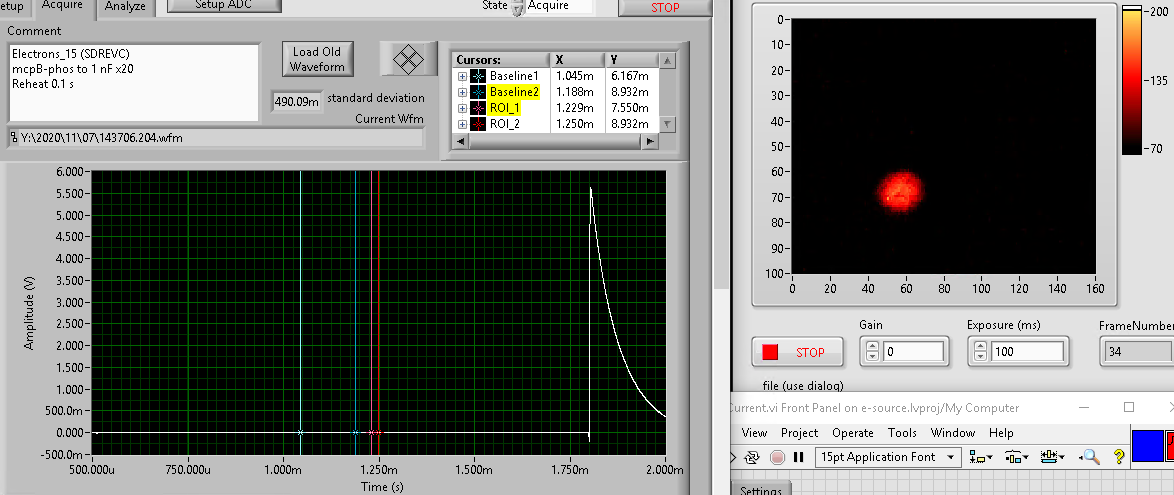Switch to the Analyze tab

126,7
